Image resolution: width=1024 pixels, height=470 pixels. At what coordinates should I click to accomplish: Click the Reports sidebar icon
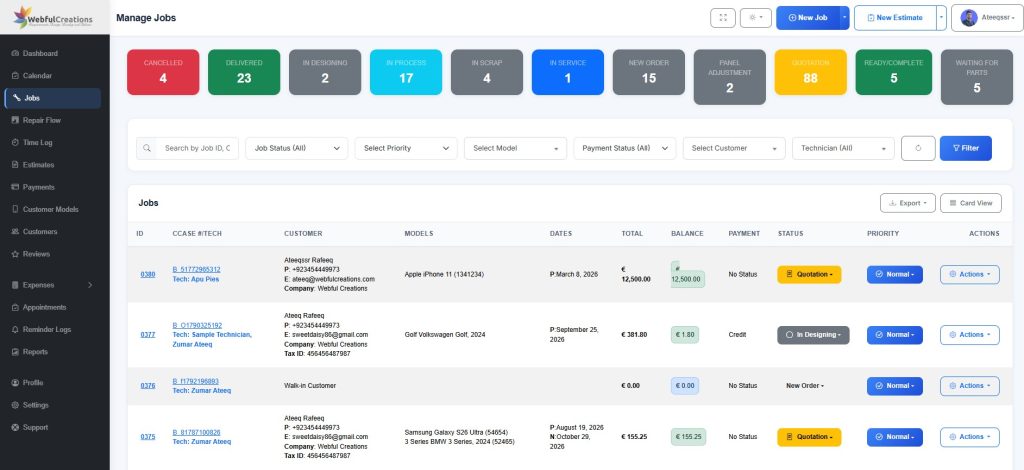(16, 352)
